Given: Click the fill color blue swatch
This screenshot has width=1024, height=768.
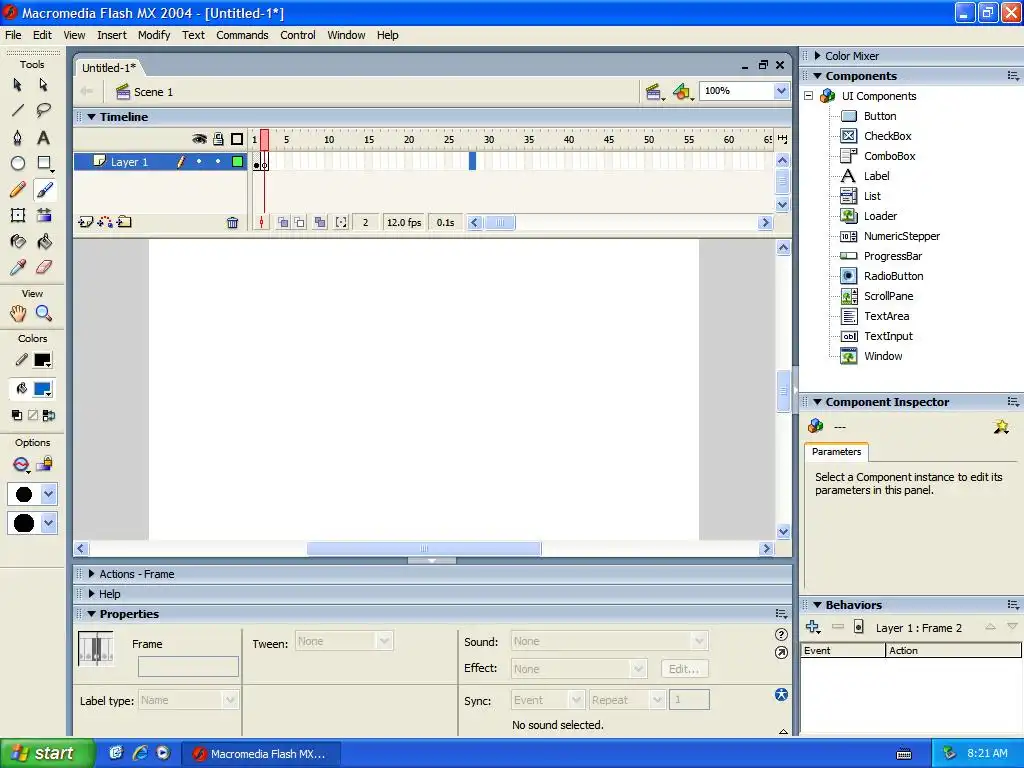Looking at the screenshot, I should coord(42,390).
